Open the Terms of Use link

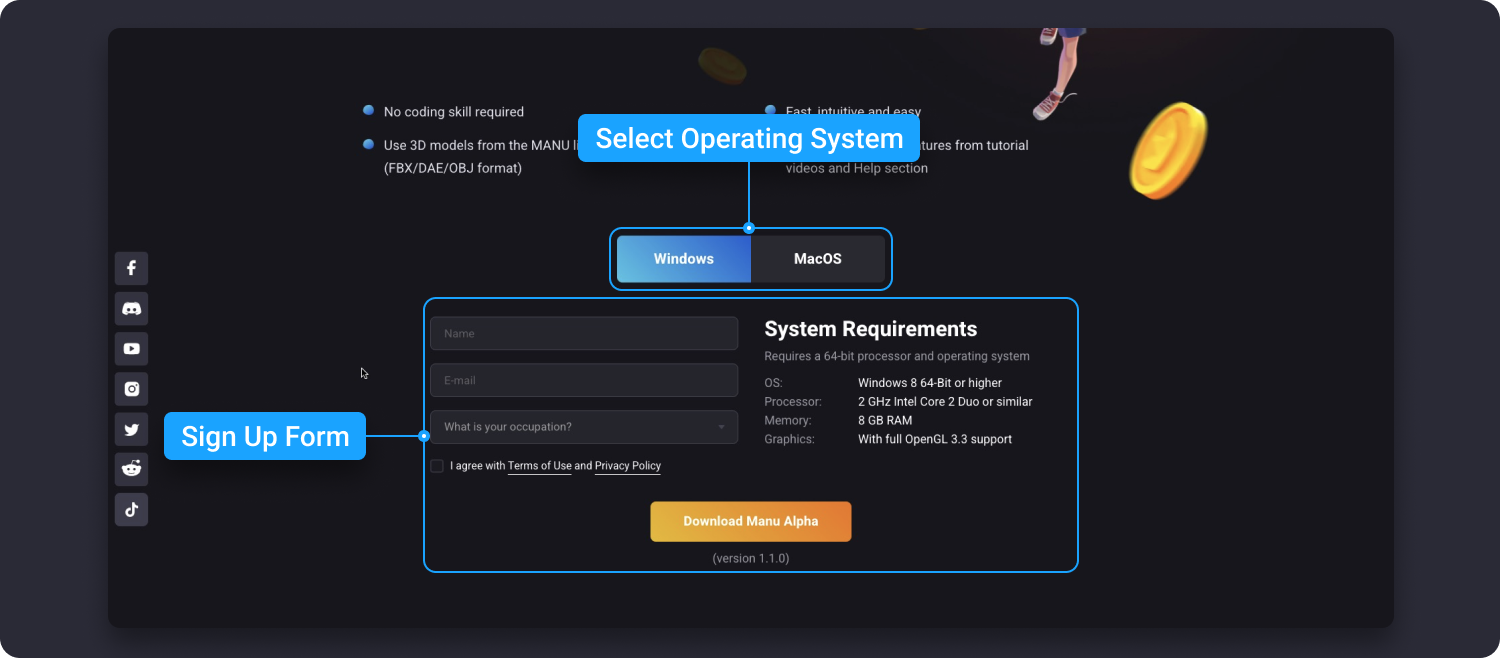point(540,466)
